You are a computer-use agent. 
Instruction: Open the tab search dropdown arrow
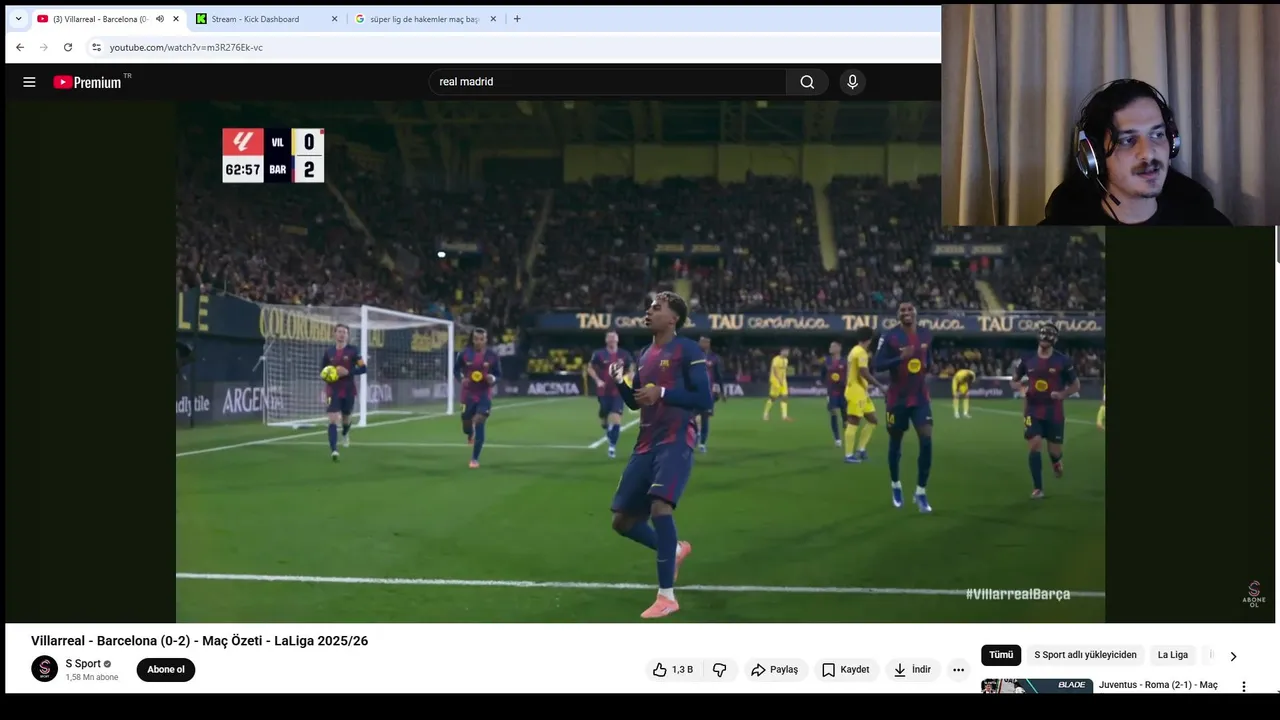point(18,19)
